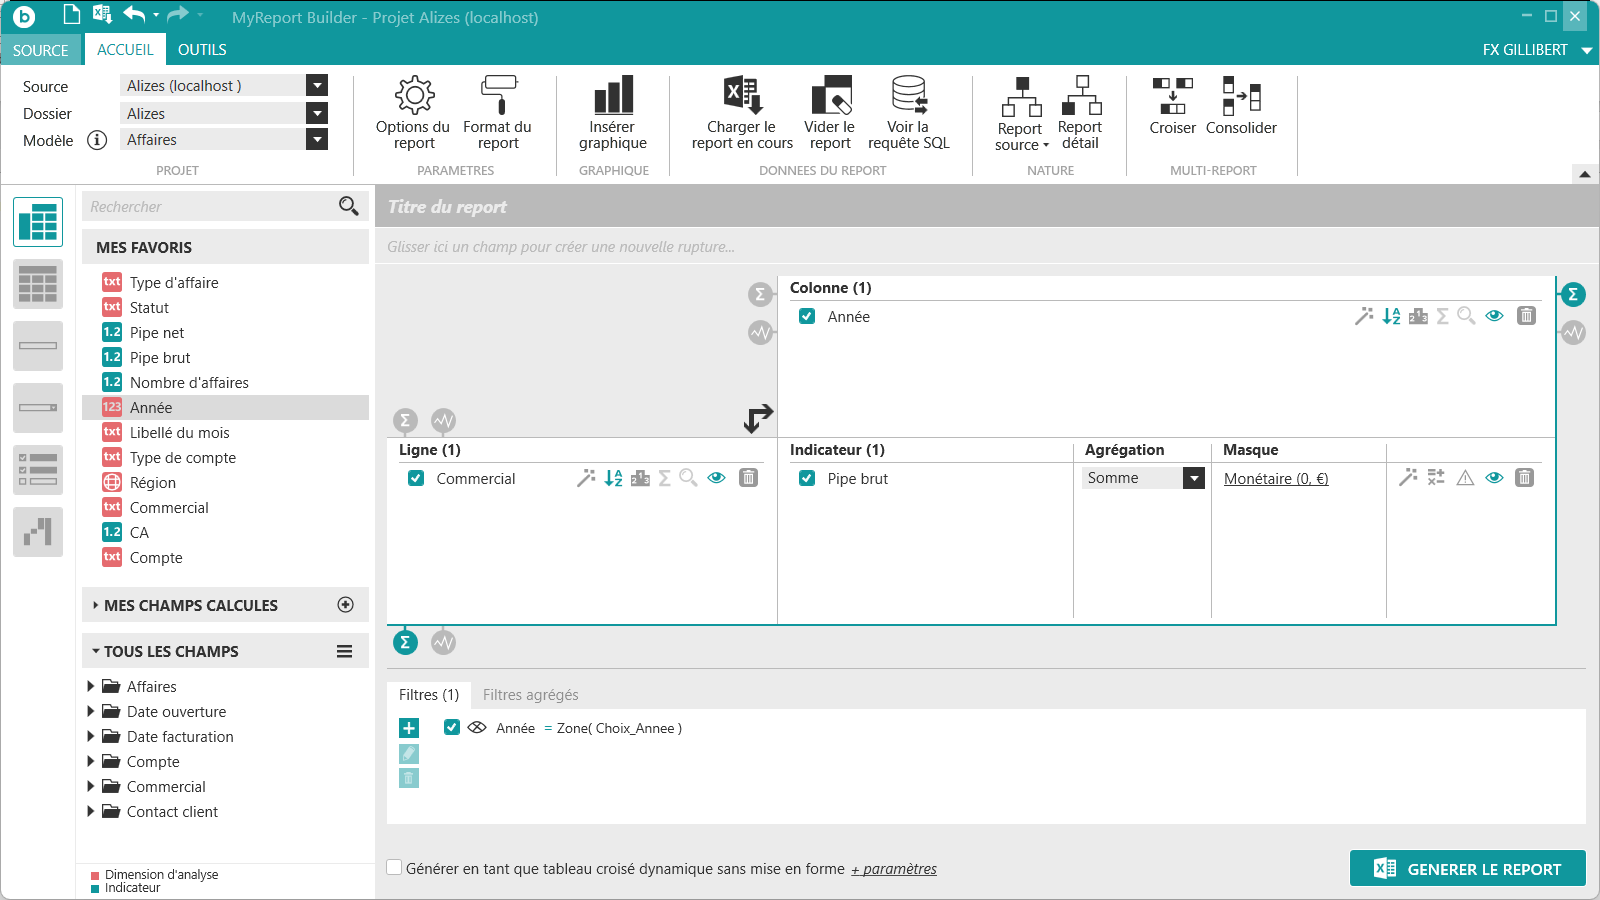Click the Rechercher search field
Viewport: 1600px width, 900px height.
pos(210,207)
